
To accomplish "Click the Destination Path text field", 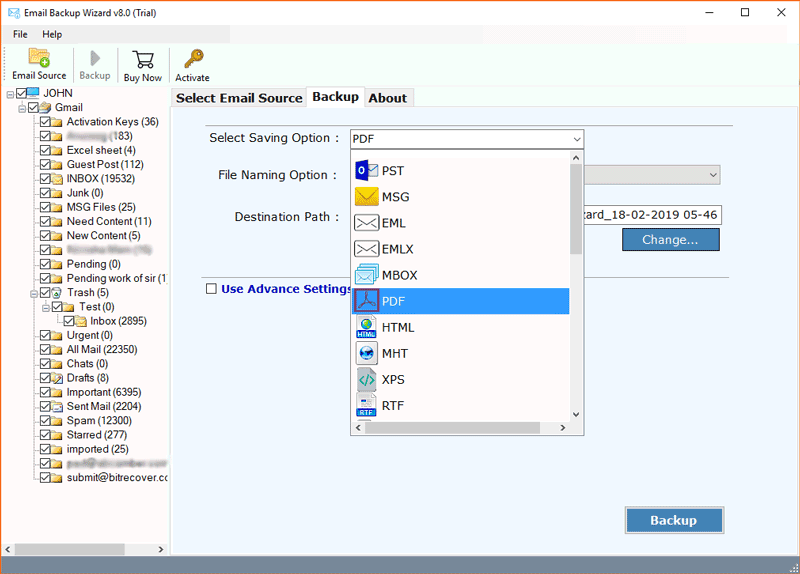I will 652,215.
